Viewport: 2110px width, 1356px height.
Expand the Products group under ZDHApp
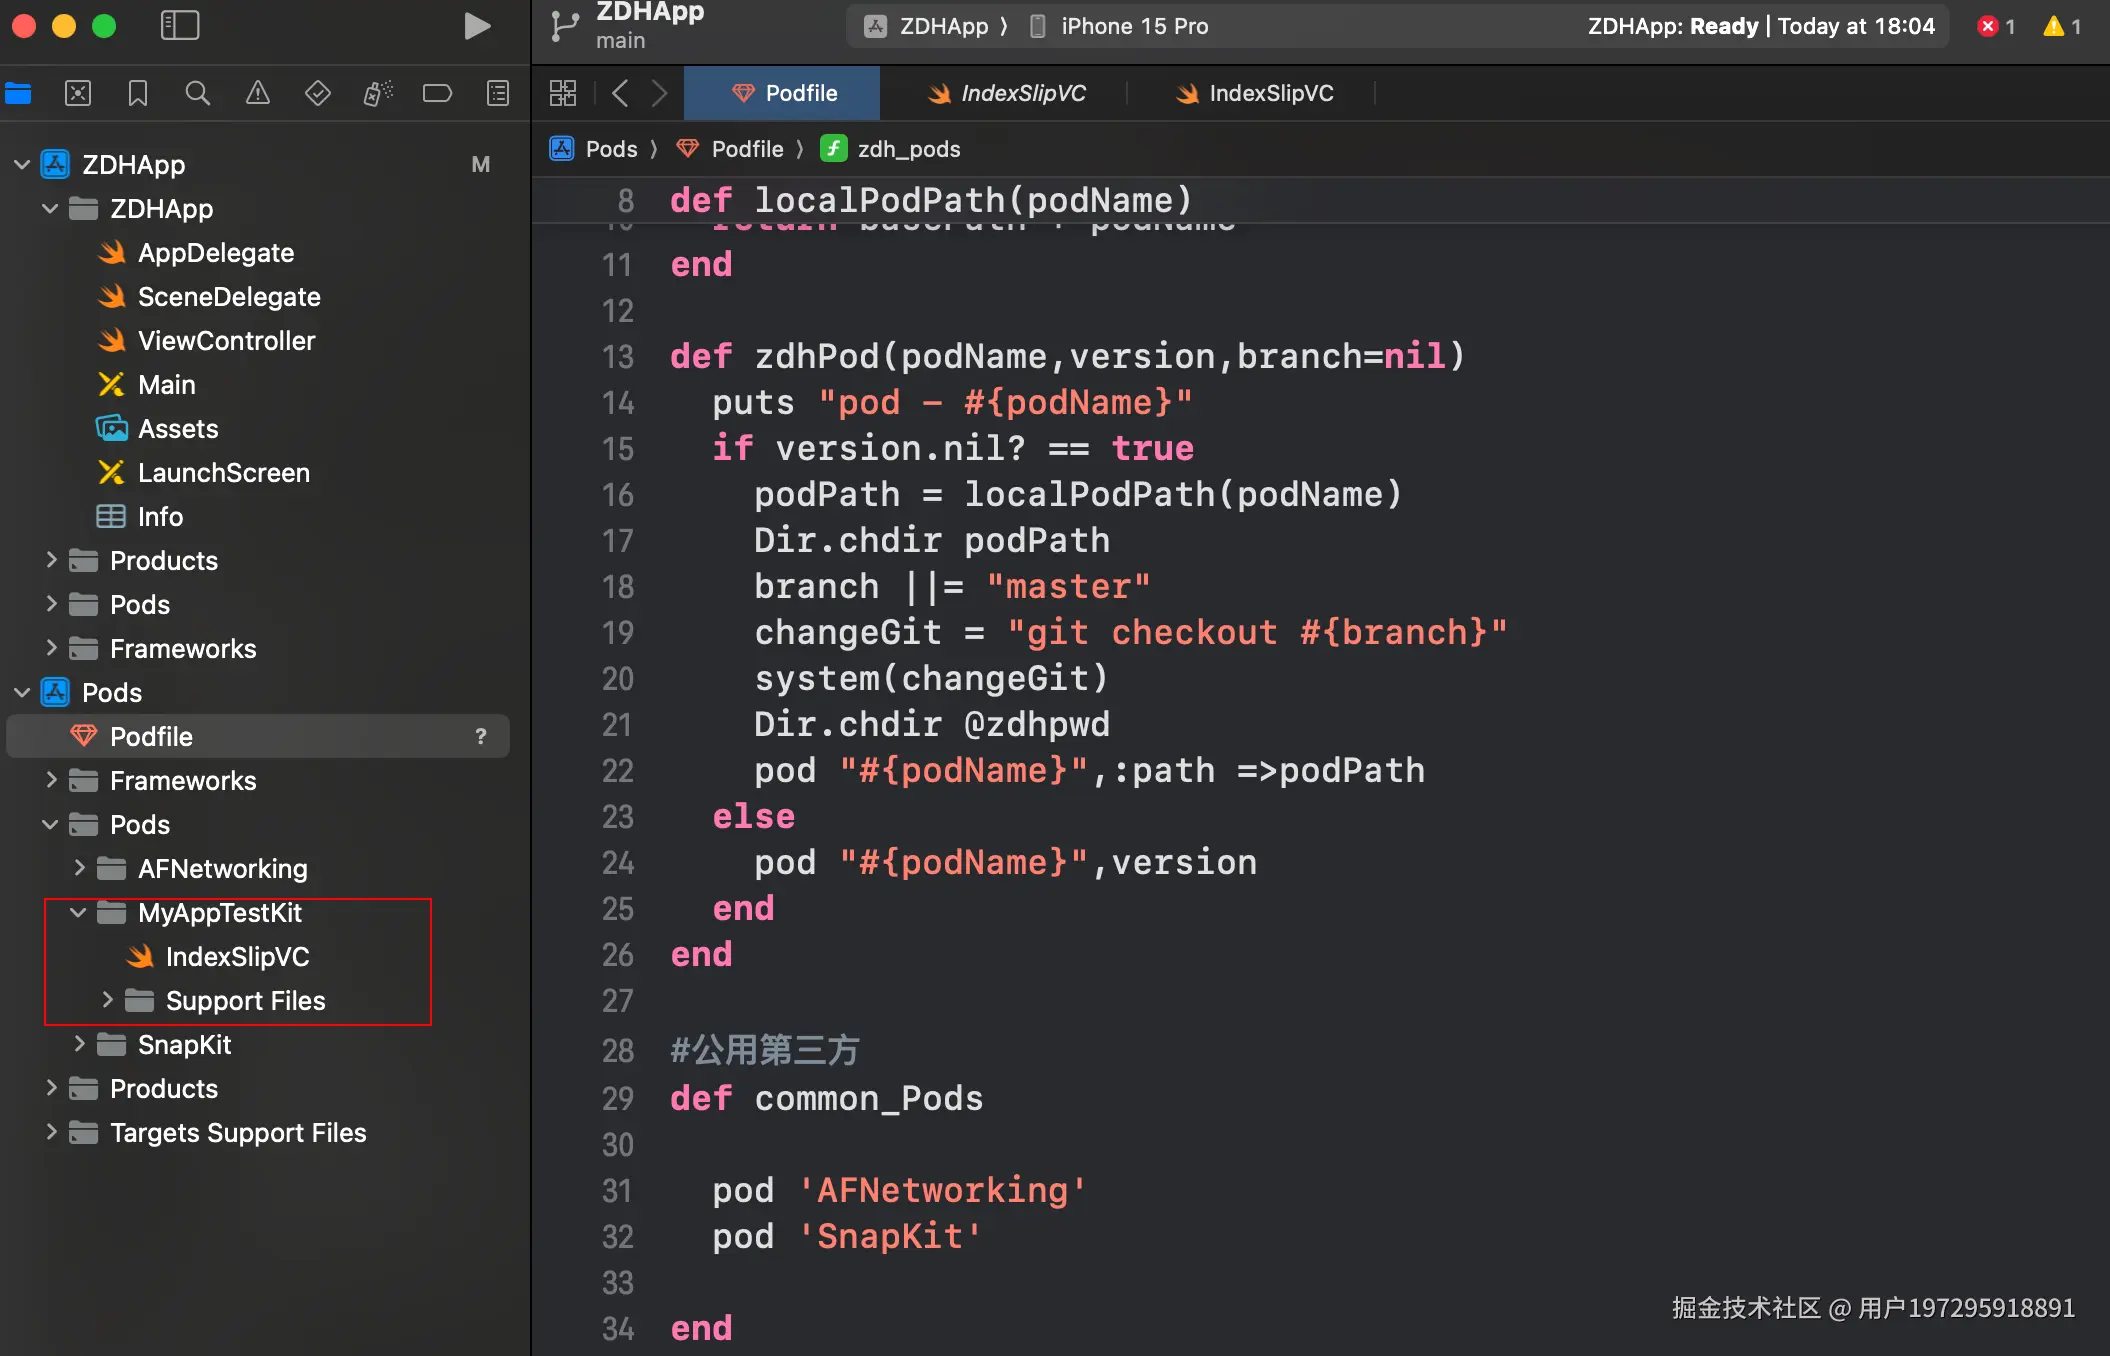pyautogui.click(x=51, y=560)
